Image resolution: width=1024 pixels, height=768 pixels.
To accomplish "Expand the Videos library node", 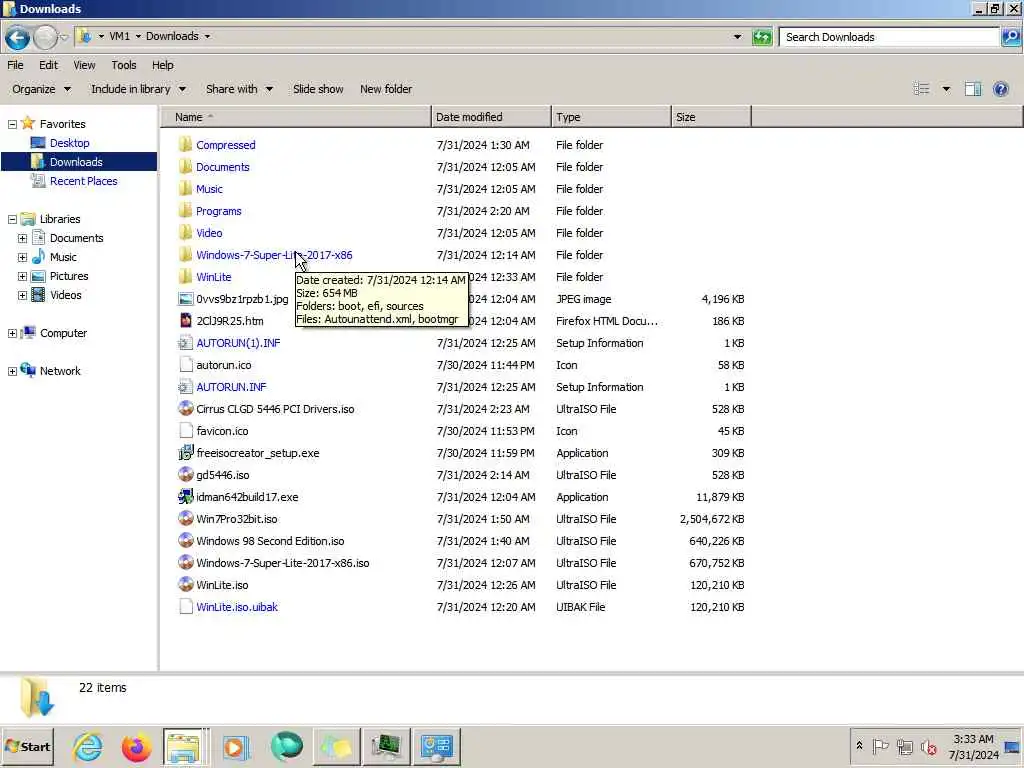I will 22,295.
